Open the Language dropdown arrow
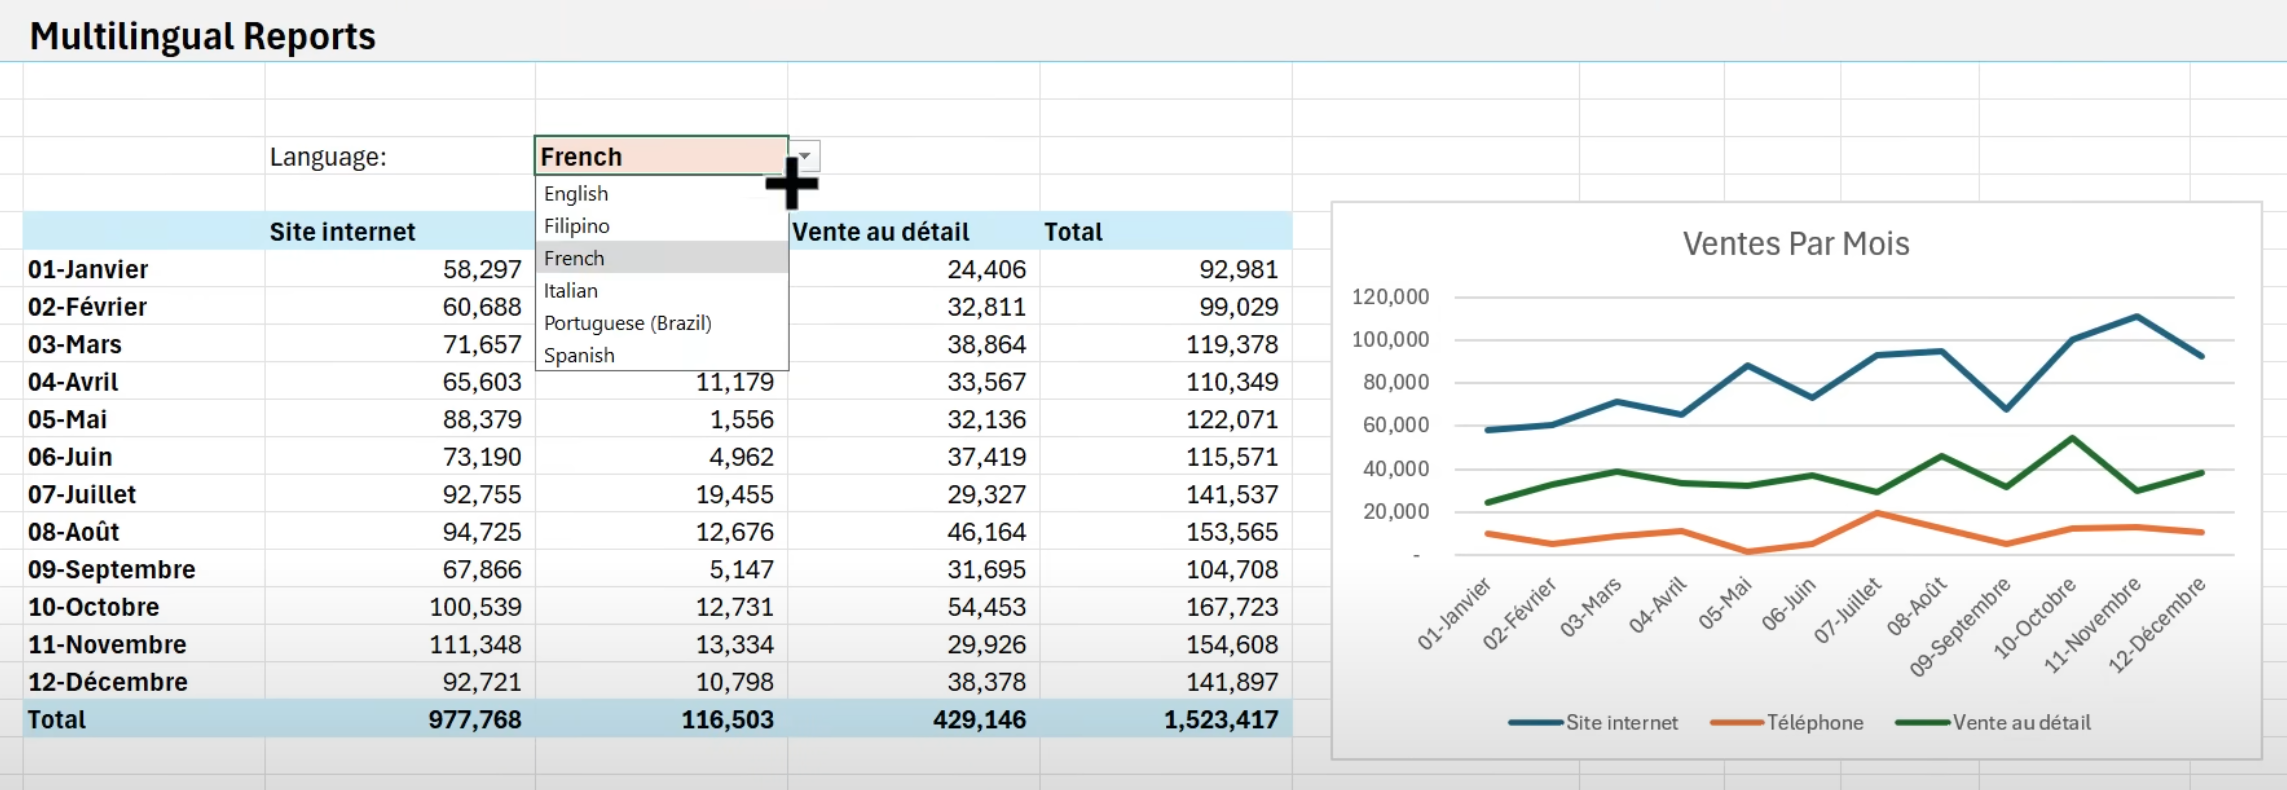The image size is (2287, 790). (x=805, y=156)
